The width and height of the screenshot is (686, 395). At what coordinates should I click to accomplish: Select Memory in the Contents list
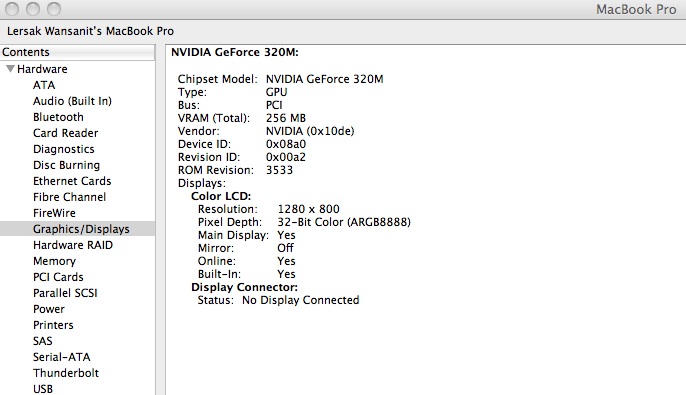click(x=54, y=261)
